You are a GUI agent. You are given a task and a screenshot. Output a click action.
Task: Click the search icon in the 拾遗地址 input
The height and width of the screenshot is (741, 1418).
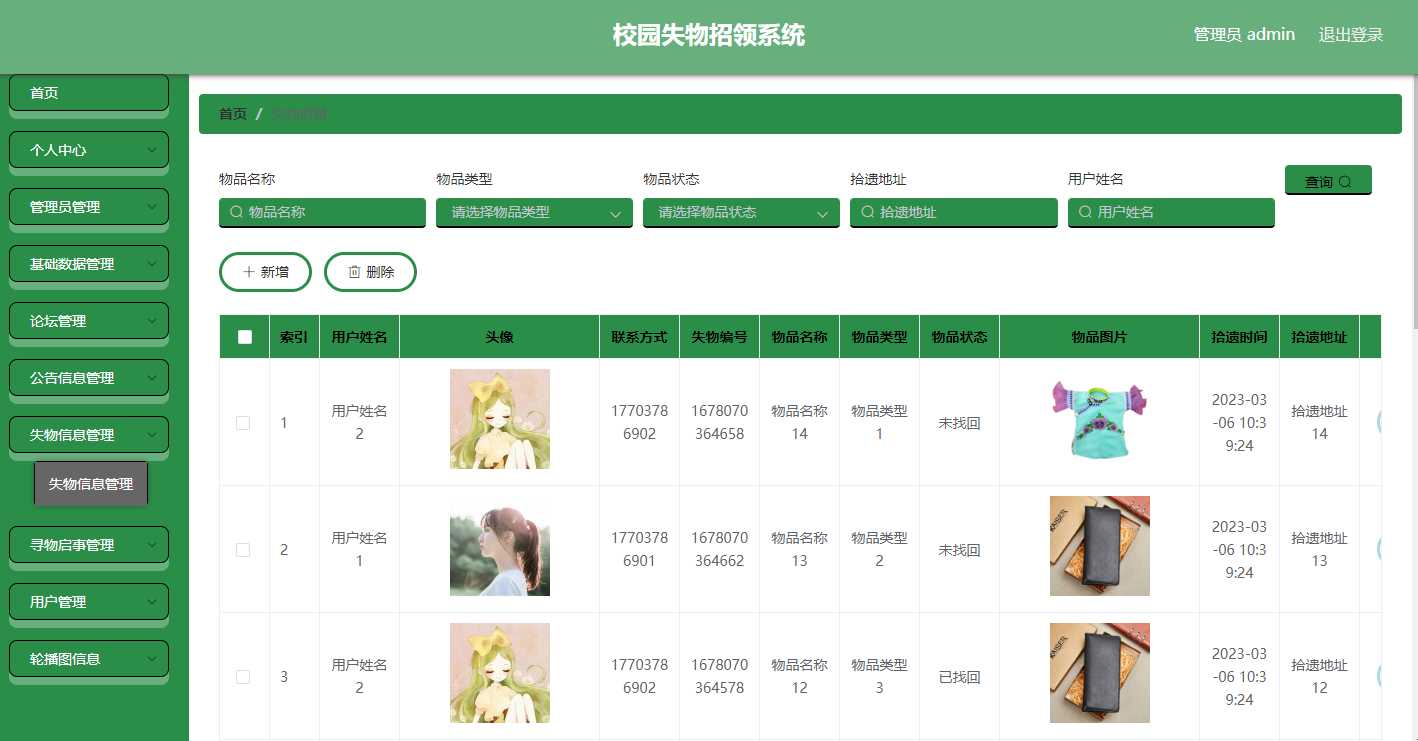(866, 212)
